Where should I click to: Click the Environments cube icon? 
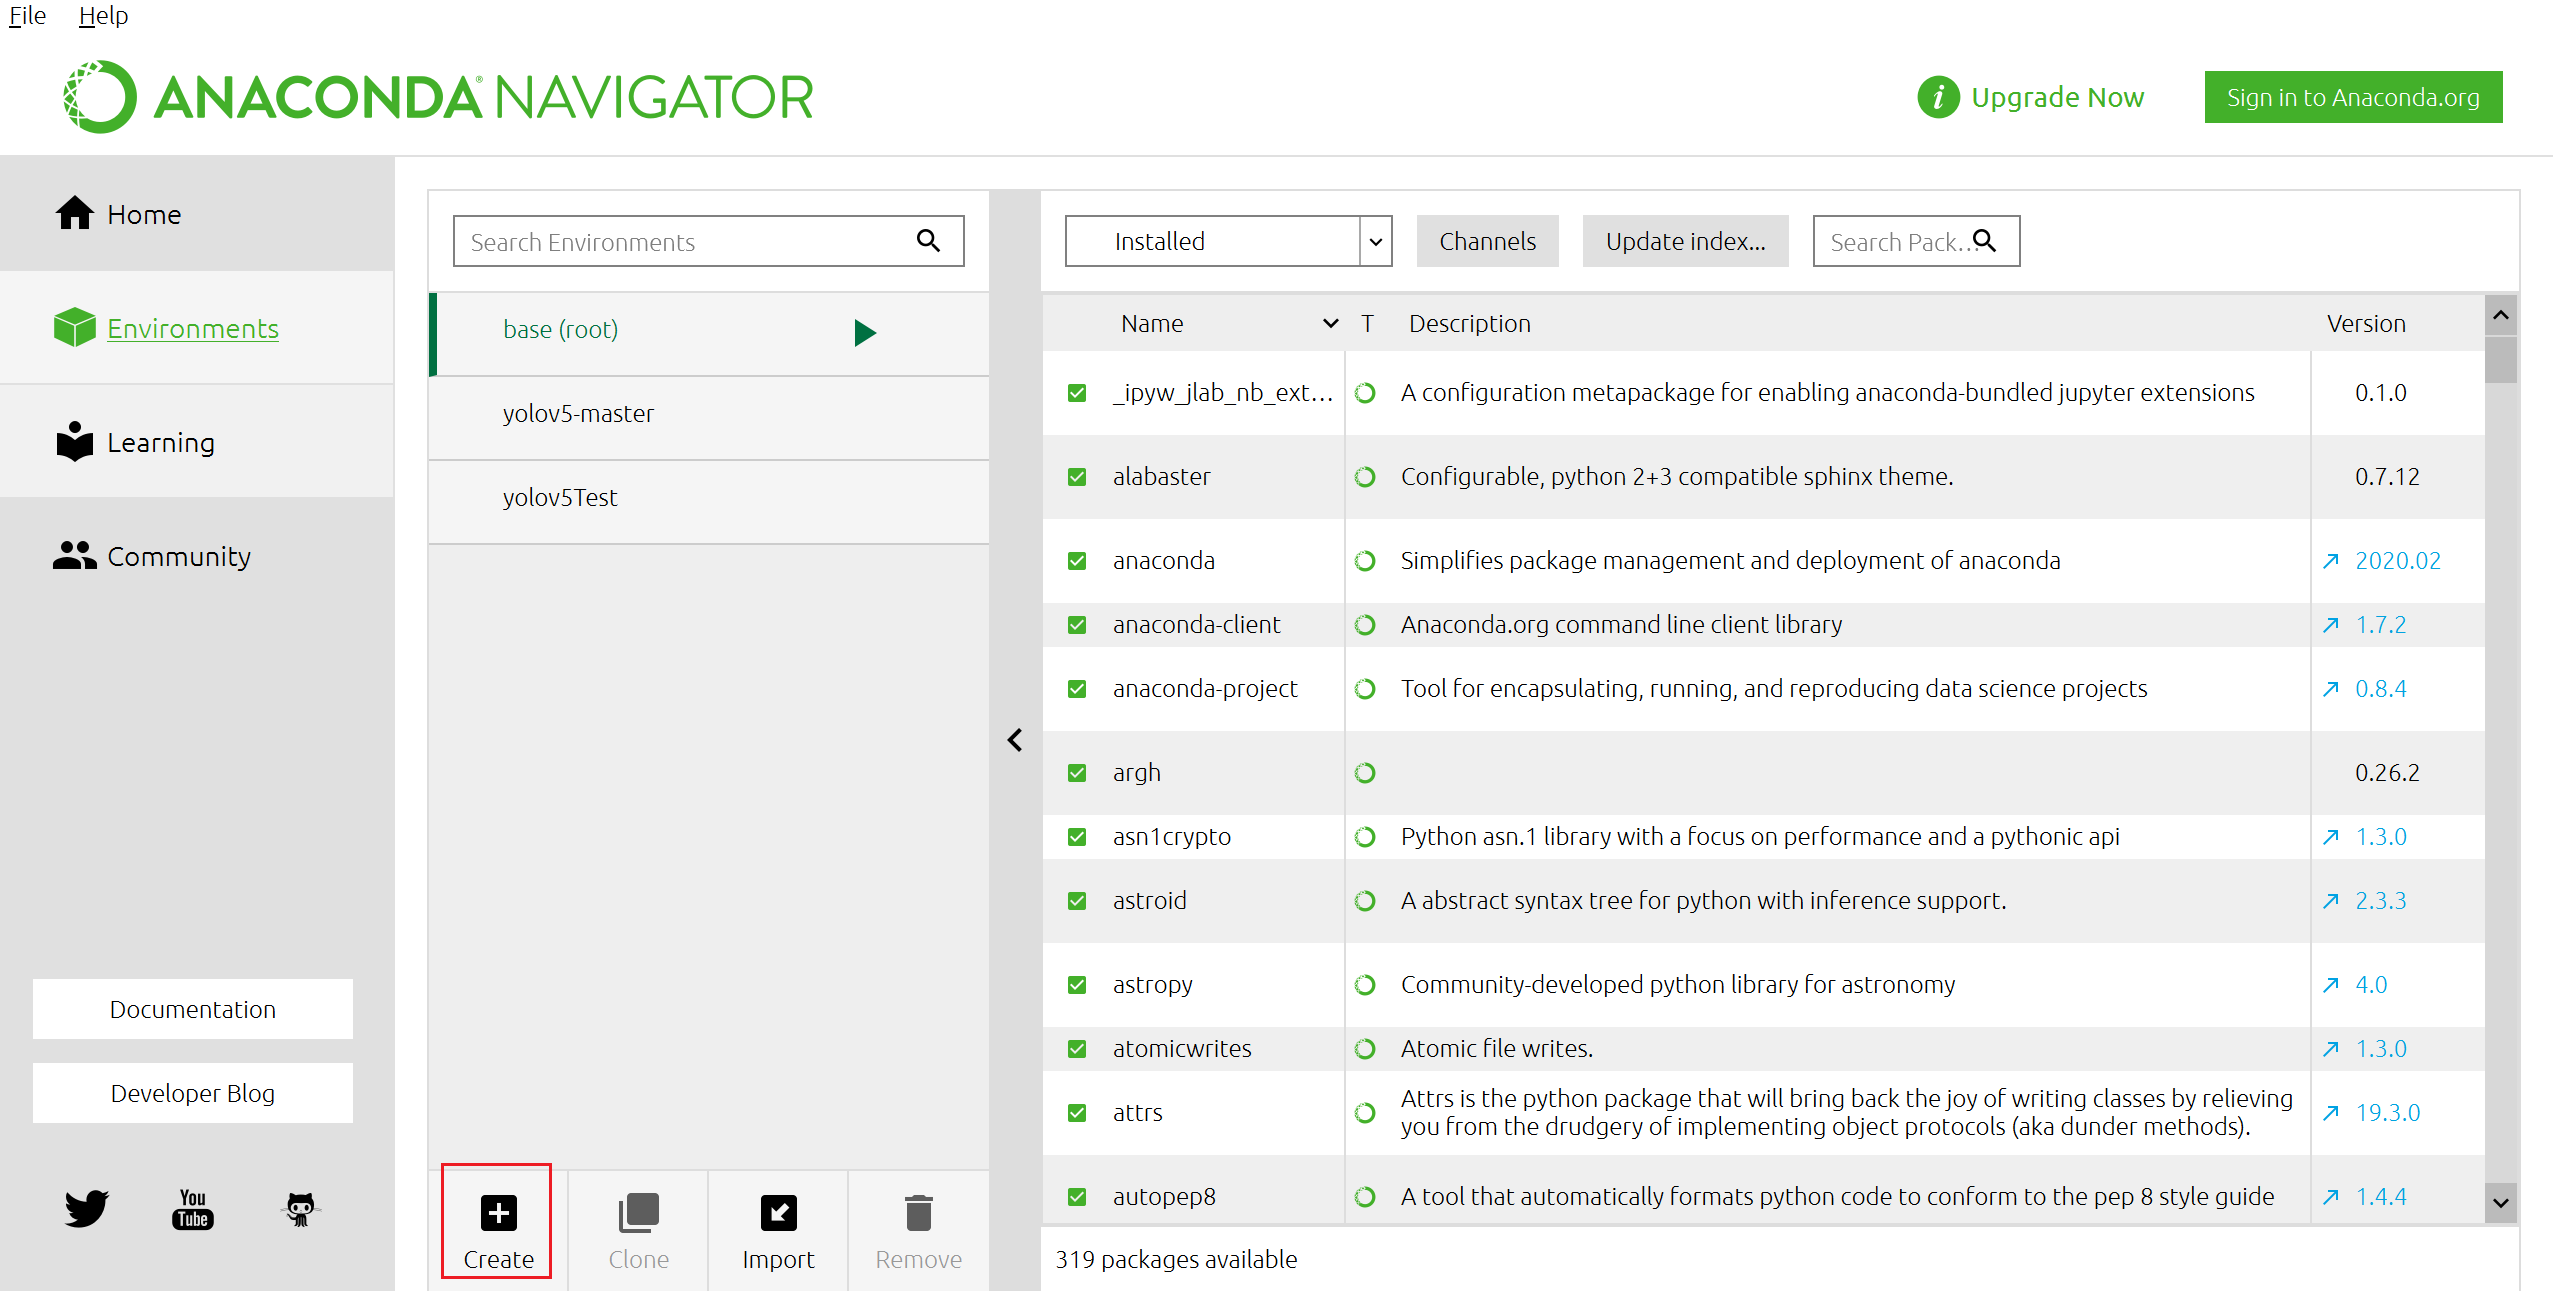pyautogui.click(x=75, y=327)
